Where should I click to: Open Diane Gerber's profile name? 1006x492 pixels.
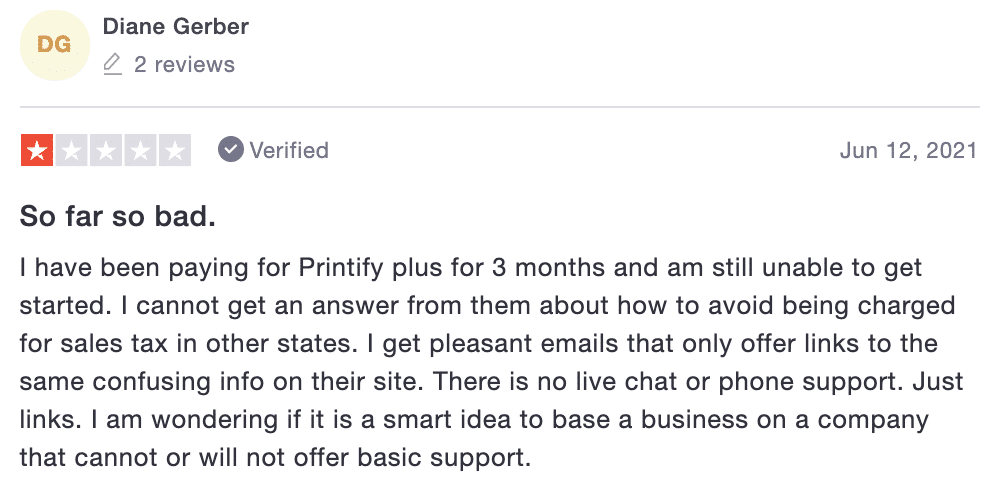tap(176, 27)
